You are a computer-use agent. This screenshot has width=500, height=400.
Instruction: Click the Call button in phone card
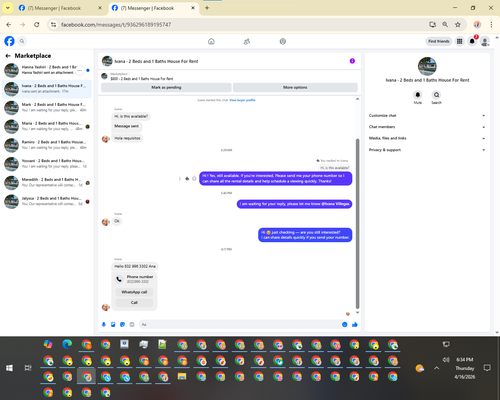point(134,302)
